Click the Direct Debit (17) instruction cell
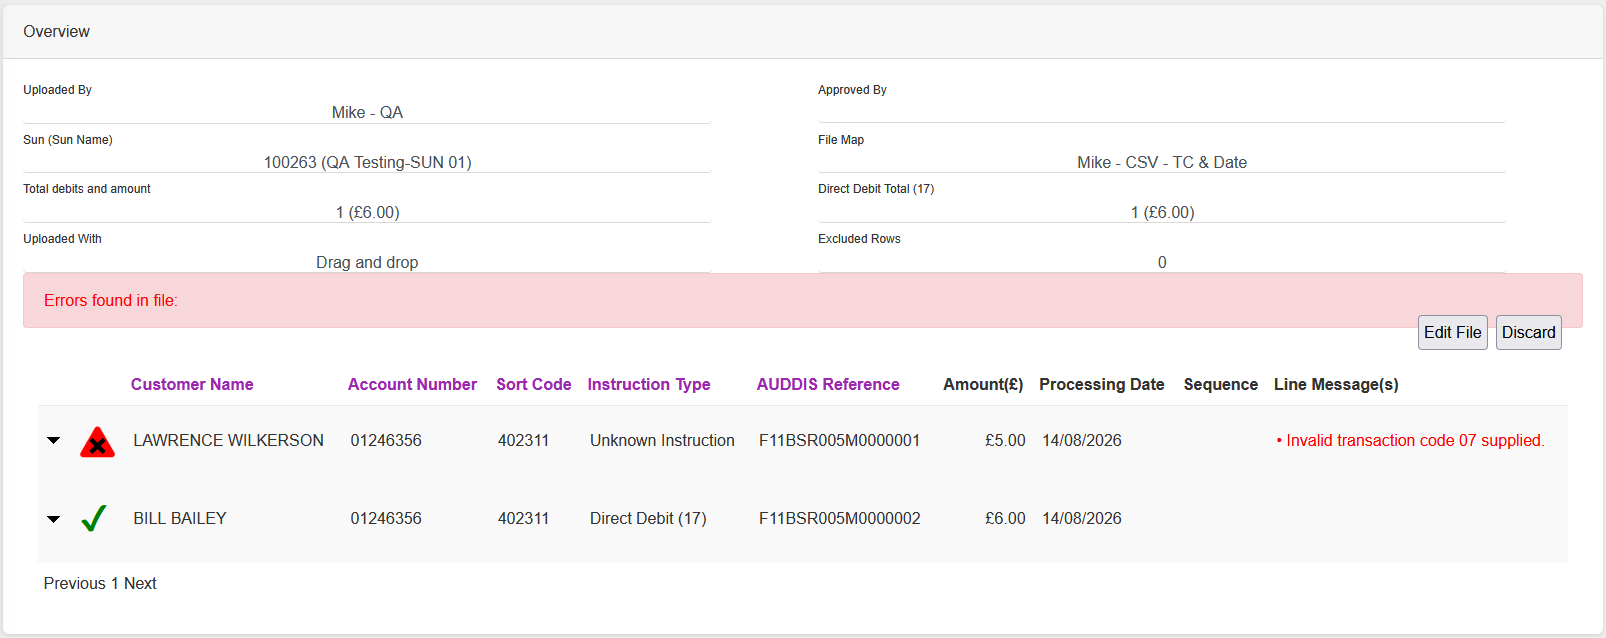 click(x=648, y=518)
